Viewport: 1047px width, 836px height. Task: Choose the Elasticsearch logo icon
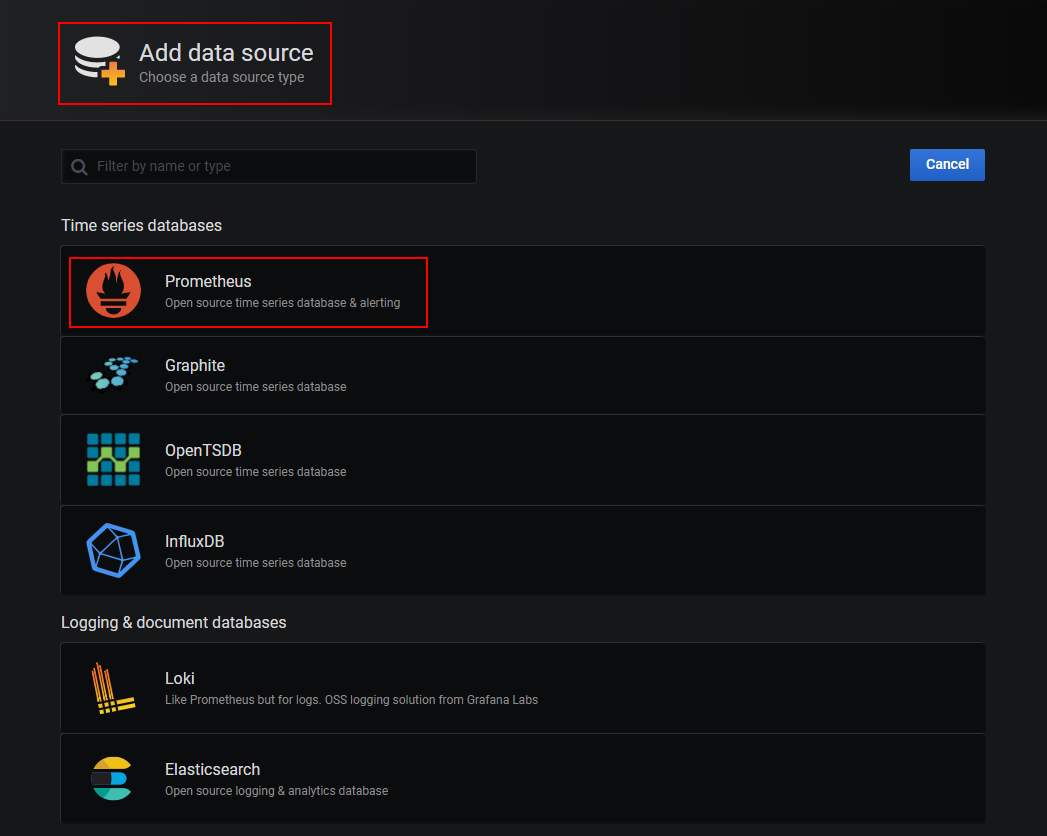(111, 779)
